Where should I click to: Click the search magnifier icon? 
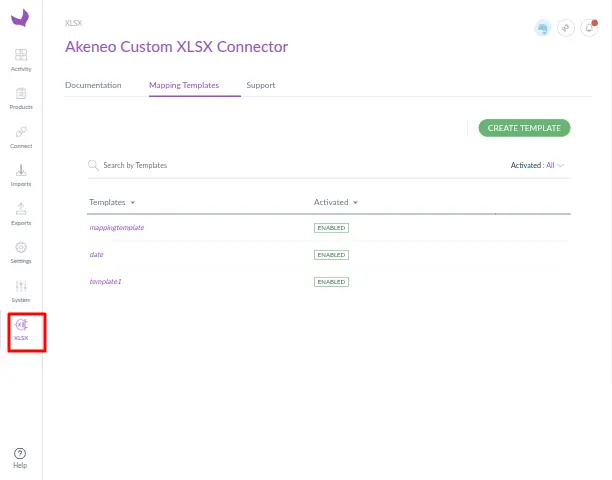(93, 165)
